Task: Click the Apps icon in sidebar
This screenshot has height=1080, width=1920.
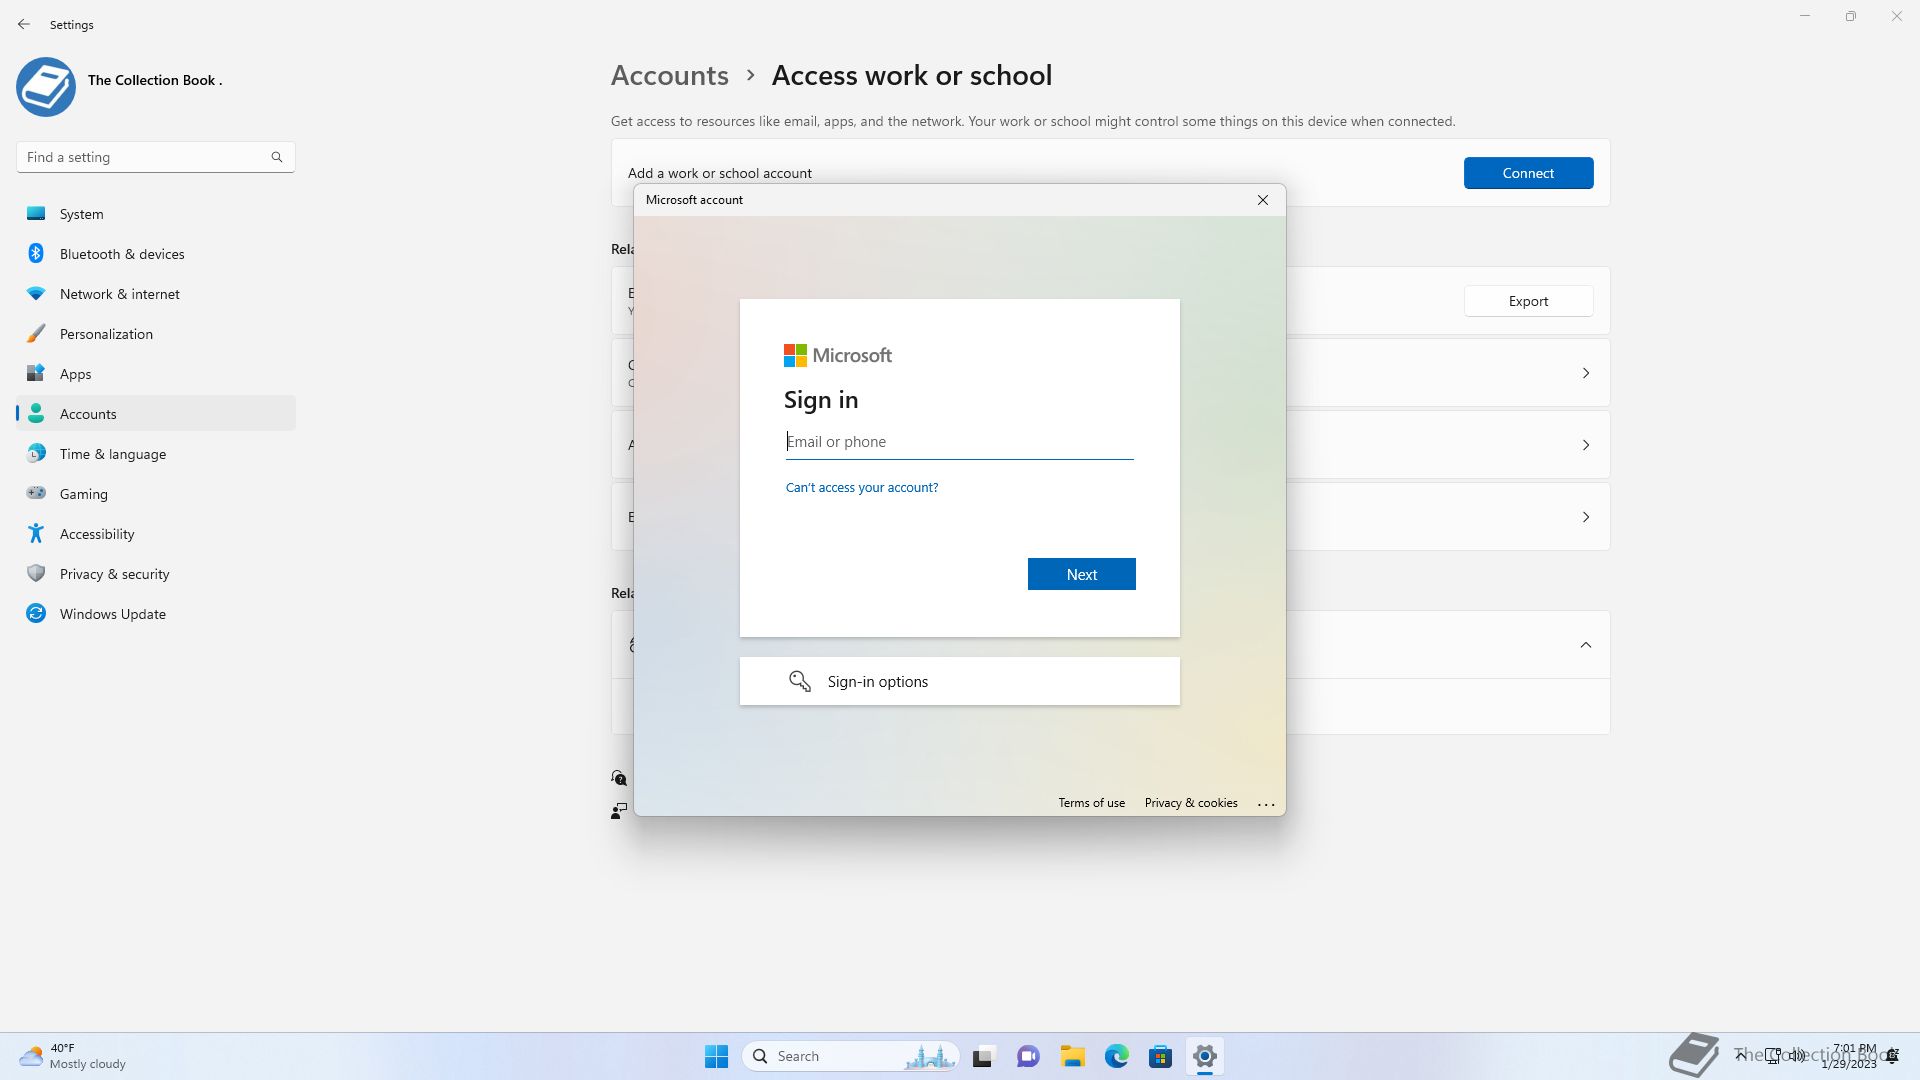Action: tap(36, 373)
